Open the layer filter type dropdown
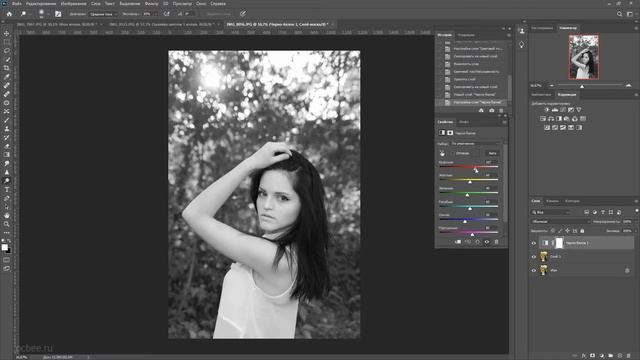Viewport: 640px width, 360px height. pyautogui.click(x=551, y=212)
